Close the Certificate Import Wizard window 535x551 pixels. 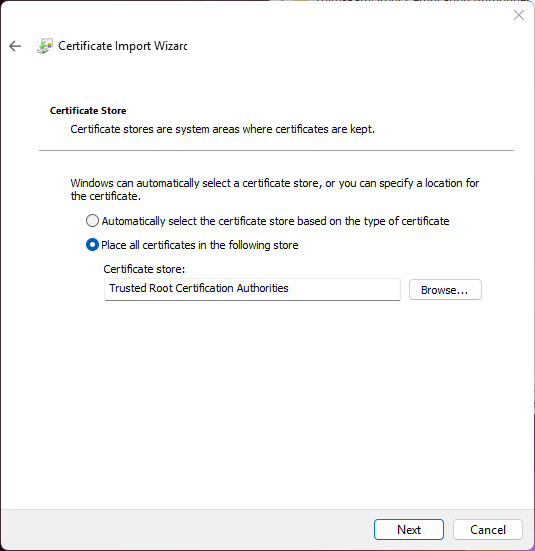519,15
